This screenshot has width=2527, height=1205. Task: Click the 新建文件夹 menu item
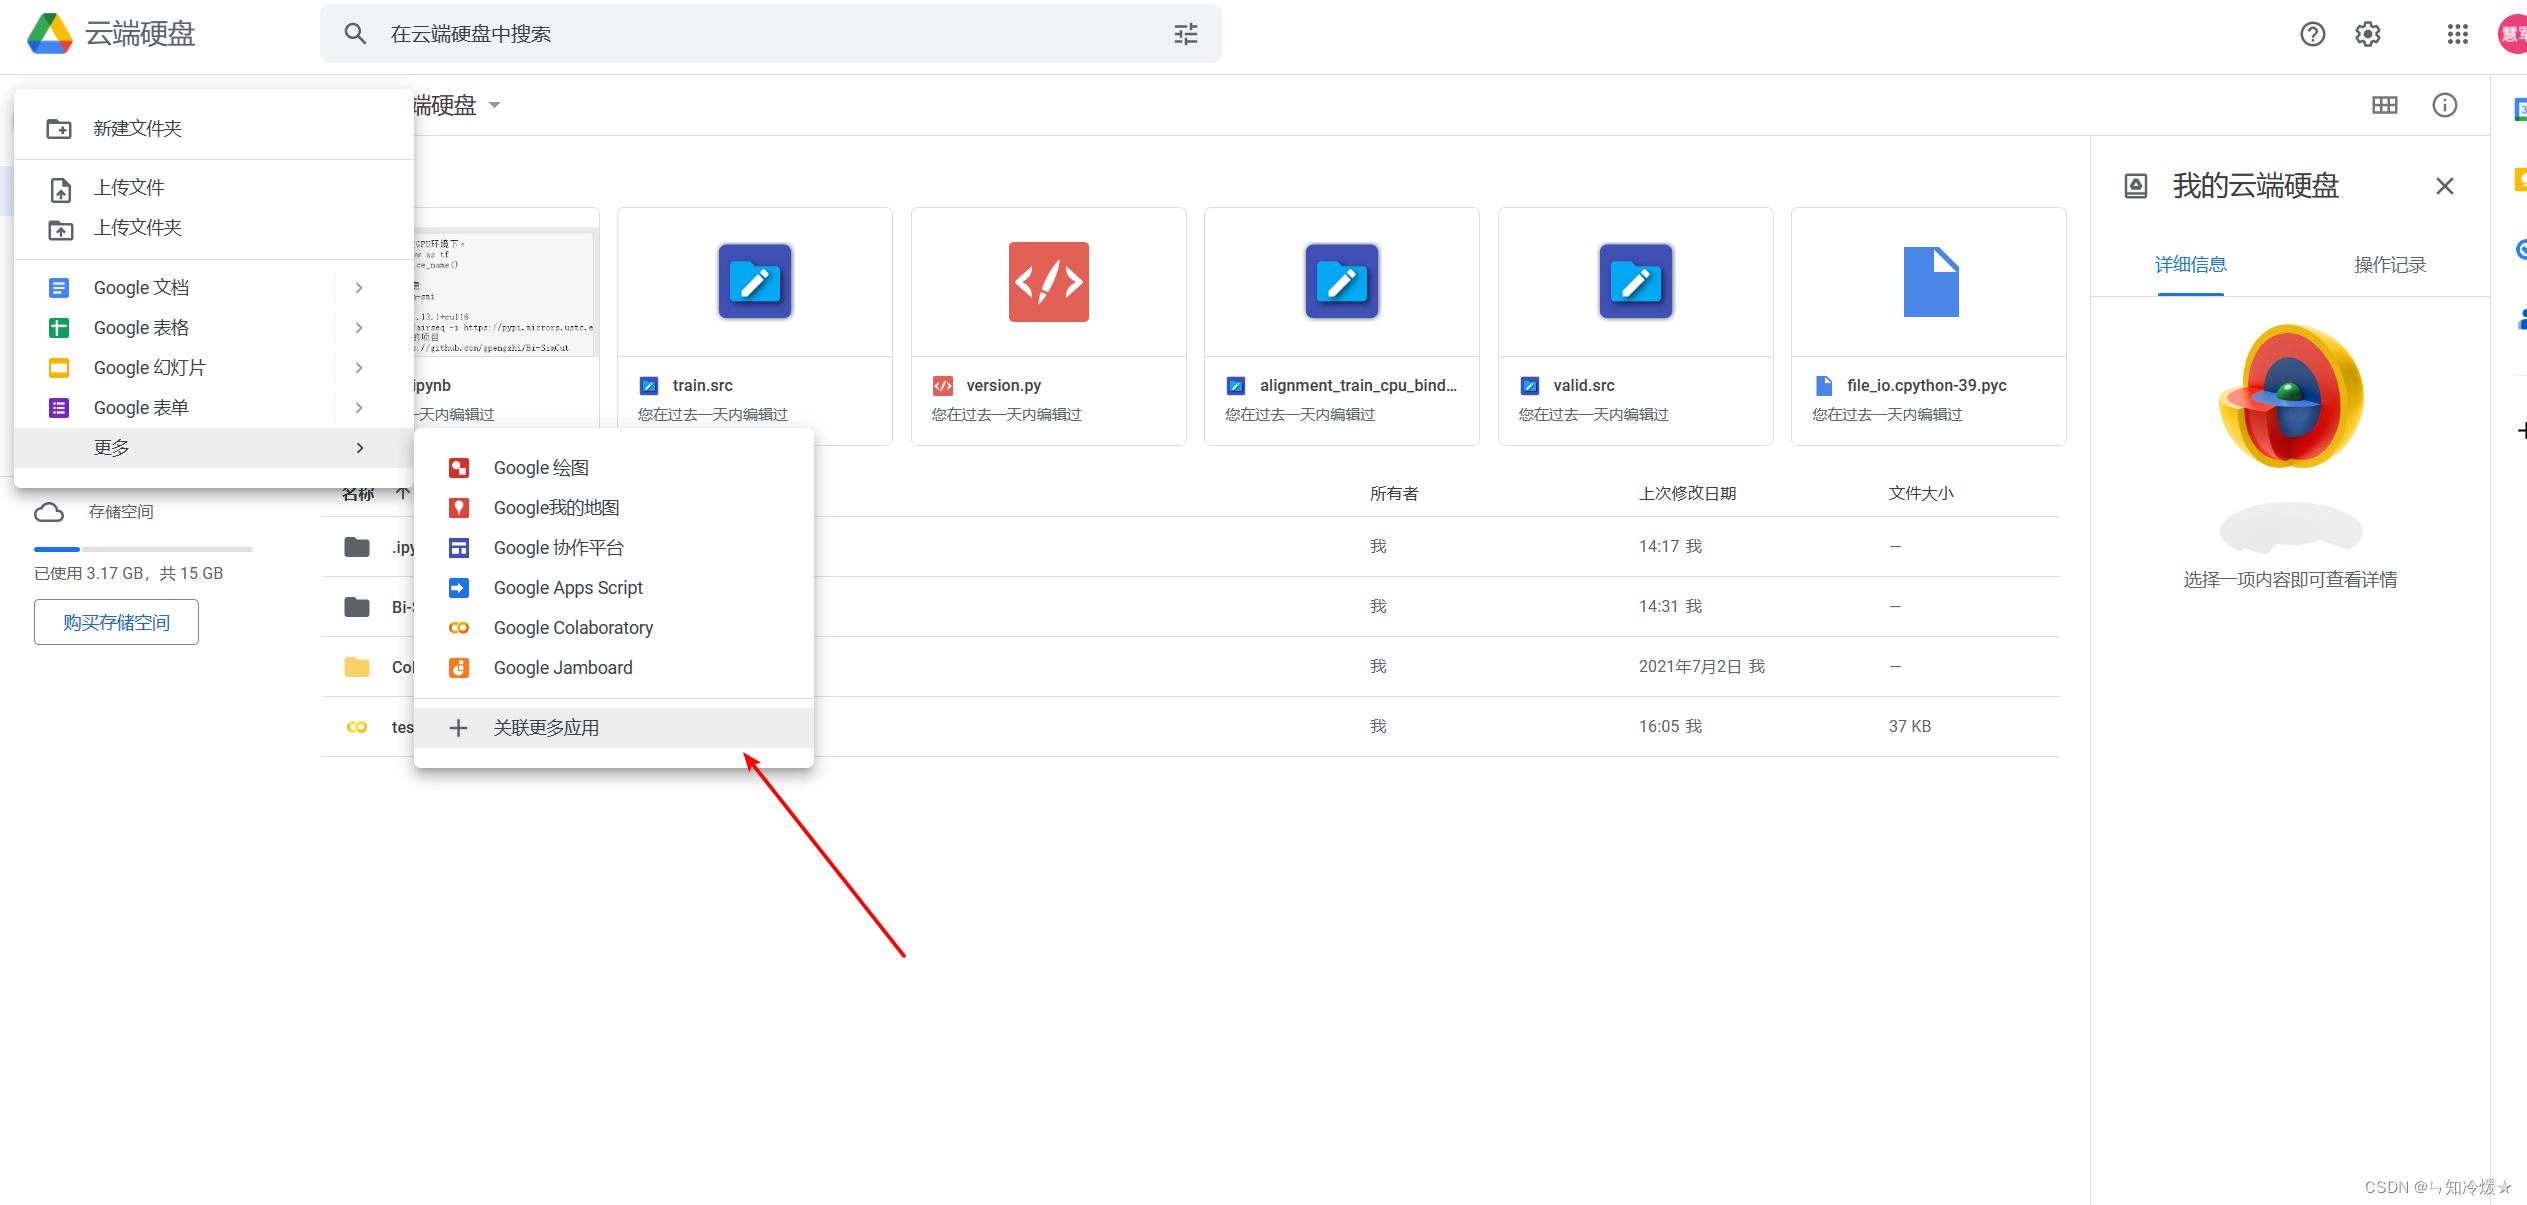[x=139, y=129]
